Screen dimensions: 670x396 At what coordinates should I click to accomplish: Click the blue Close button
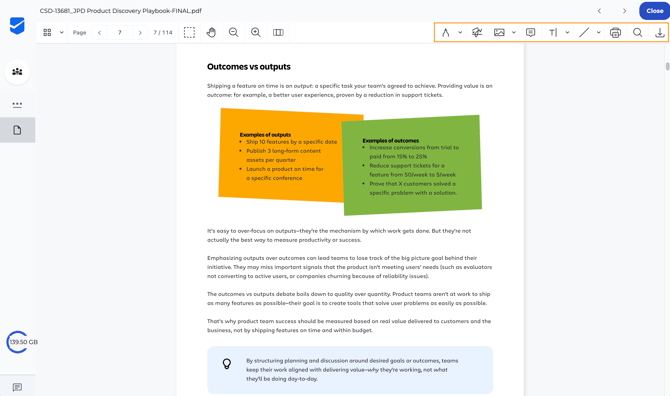point(655,11)
